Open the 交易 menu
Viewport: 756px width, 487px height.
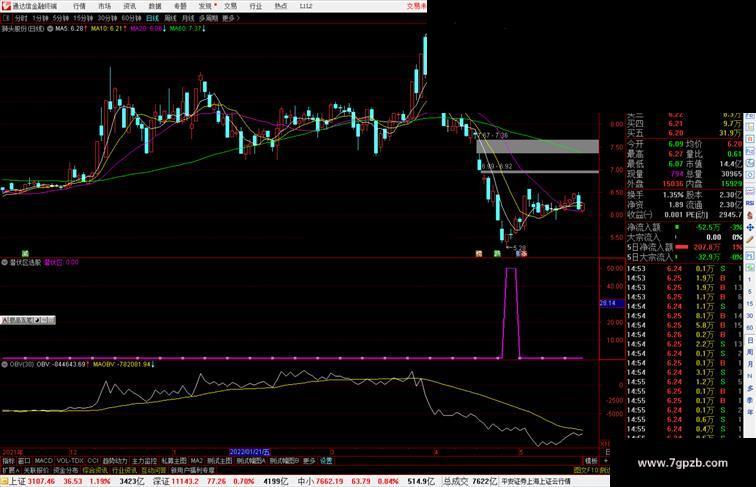pyautogui.click(x=230, y=6)
